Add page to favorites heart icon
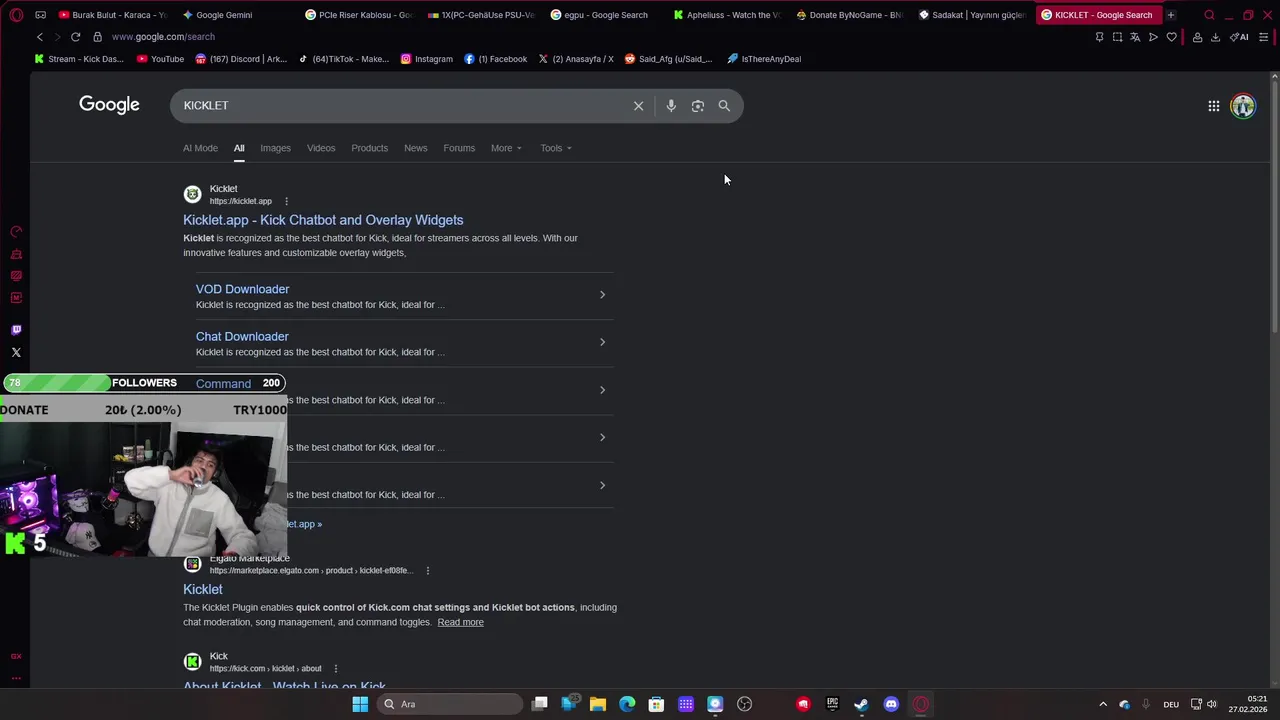The height and width of the screenshot is (720, 1280). [x=1171, y=37]
